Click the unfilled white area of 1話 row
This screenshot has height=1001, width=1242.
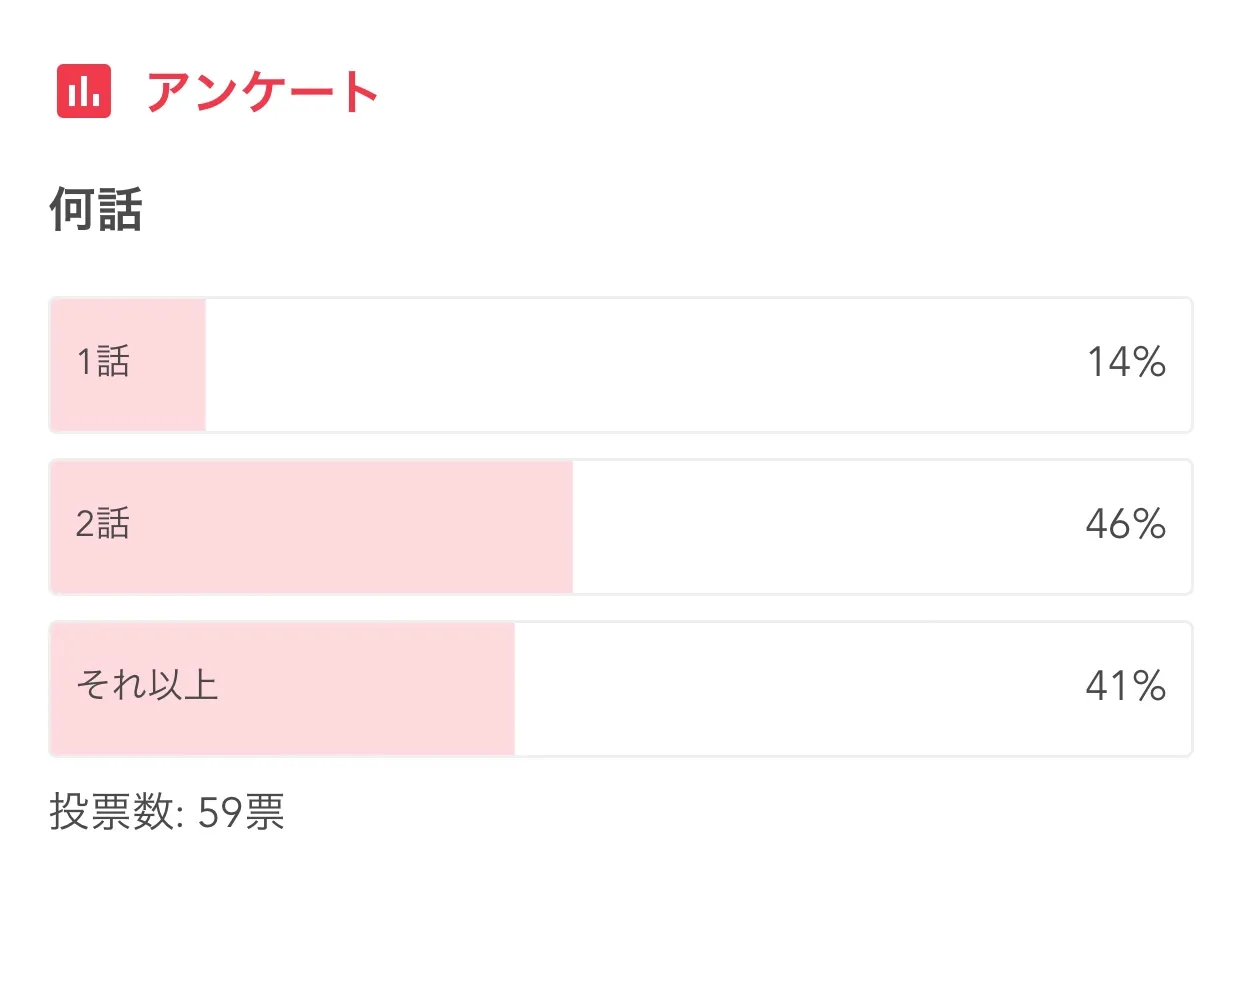(x=640, y=365)
